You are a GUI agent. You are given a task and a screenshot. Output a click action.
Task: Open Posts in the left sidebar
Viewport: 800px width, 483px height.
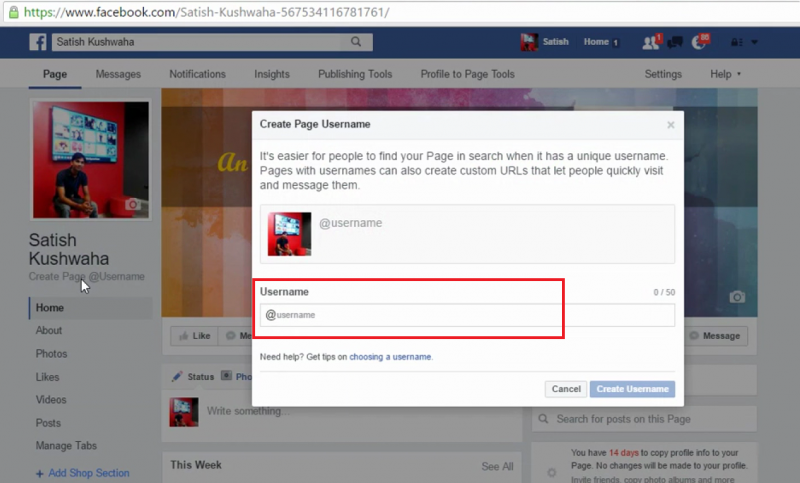pyautogui.click(x=48, y=423)
